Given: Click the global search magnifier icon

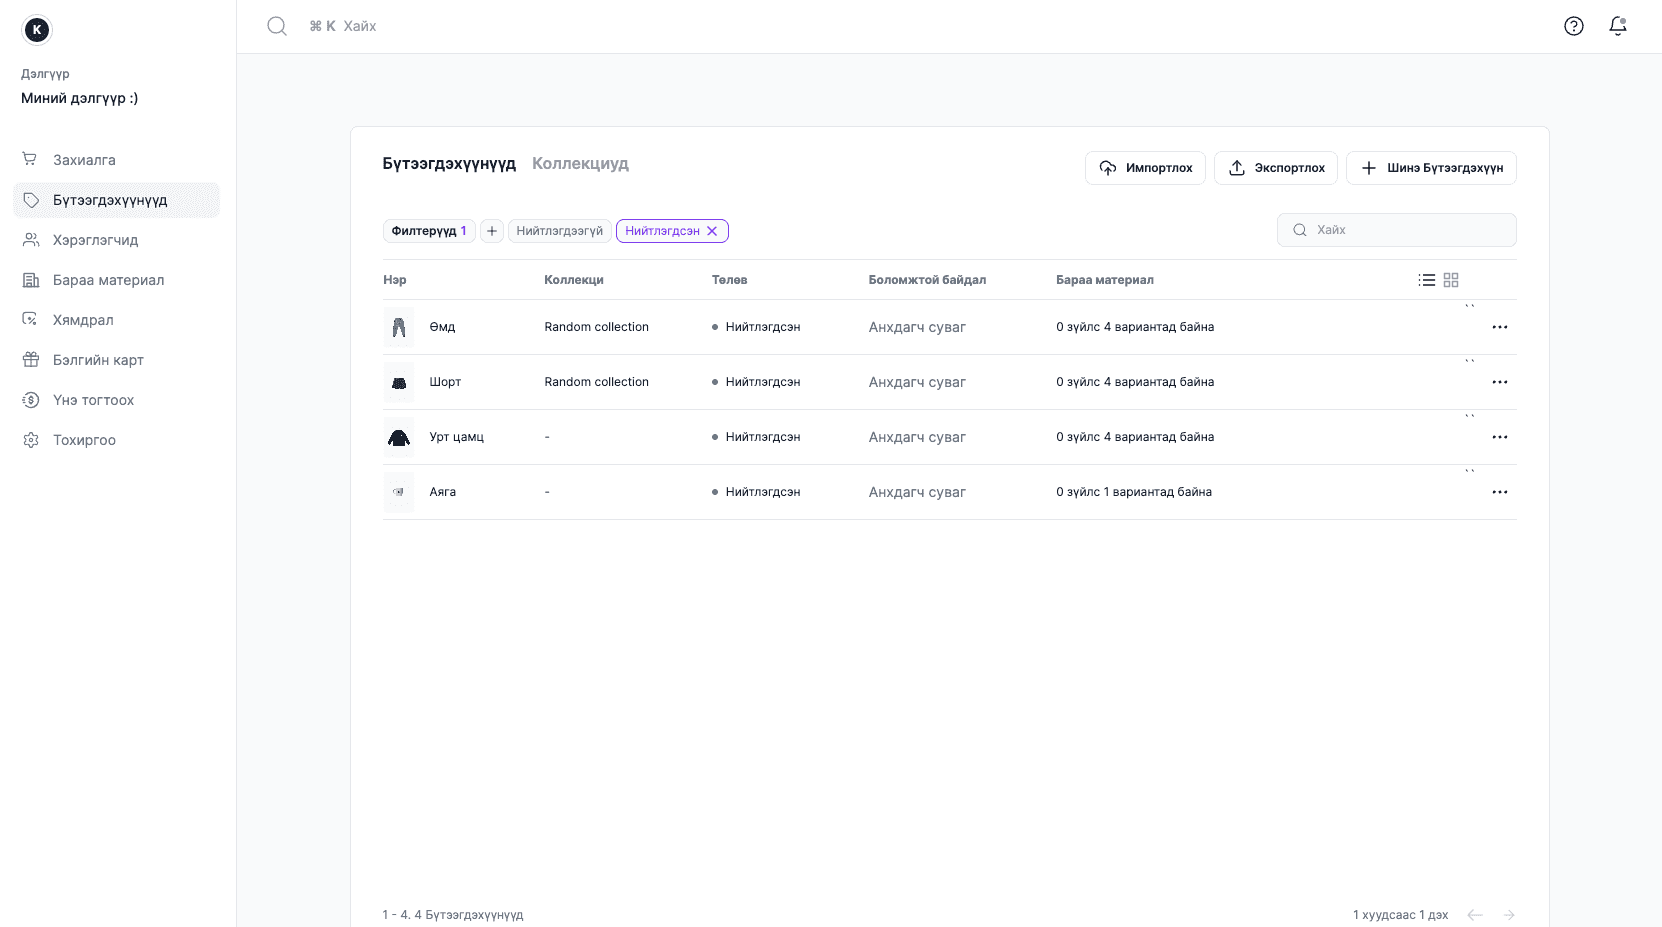Looking at the screenshot, I should point(277,26).
